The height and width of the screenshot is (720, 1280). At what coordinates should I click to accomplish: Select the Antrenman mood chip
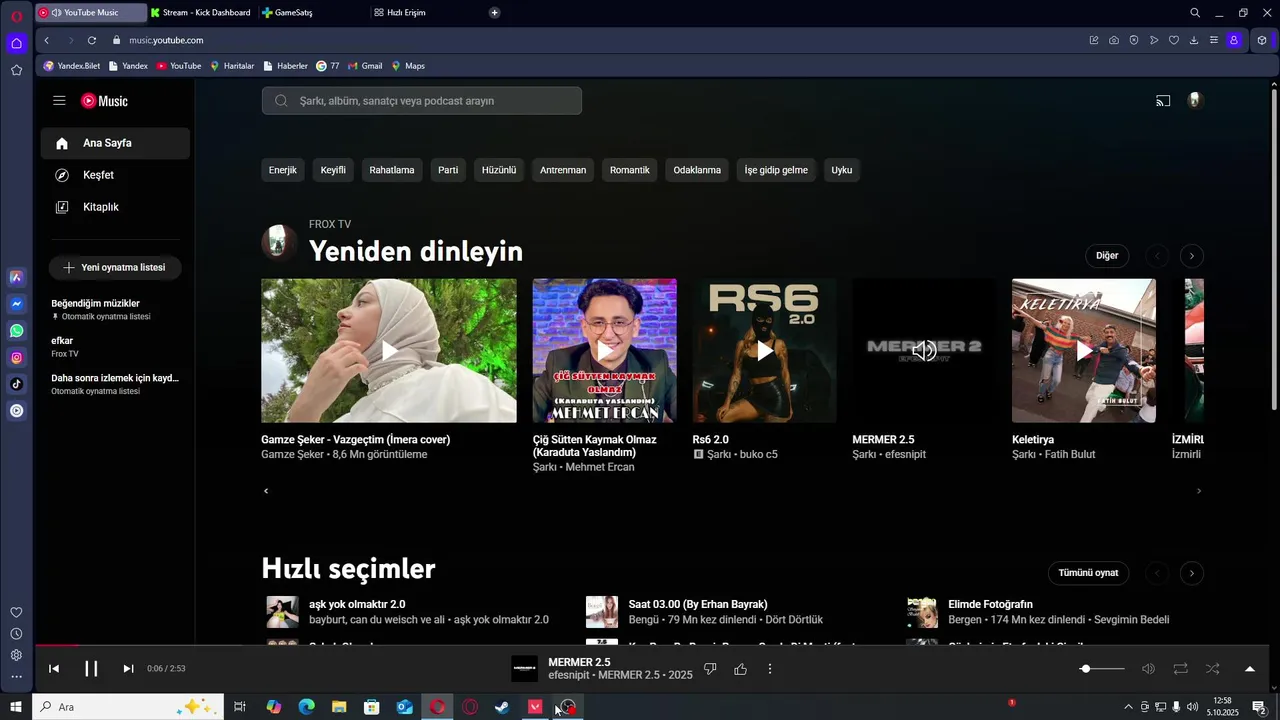(563, 170)
